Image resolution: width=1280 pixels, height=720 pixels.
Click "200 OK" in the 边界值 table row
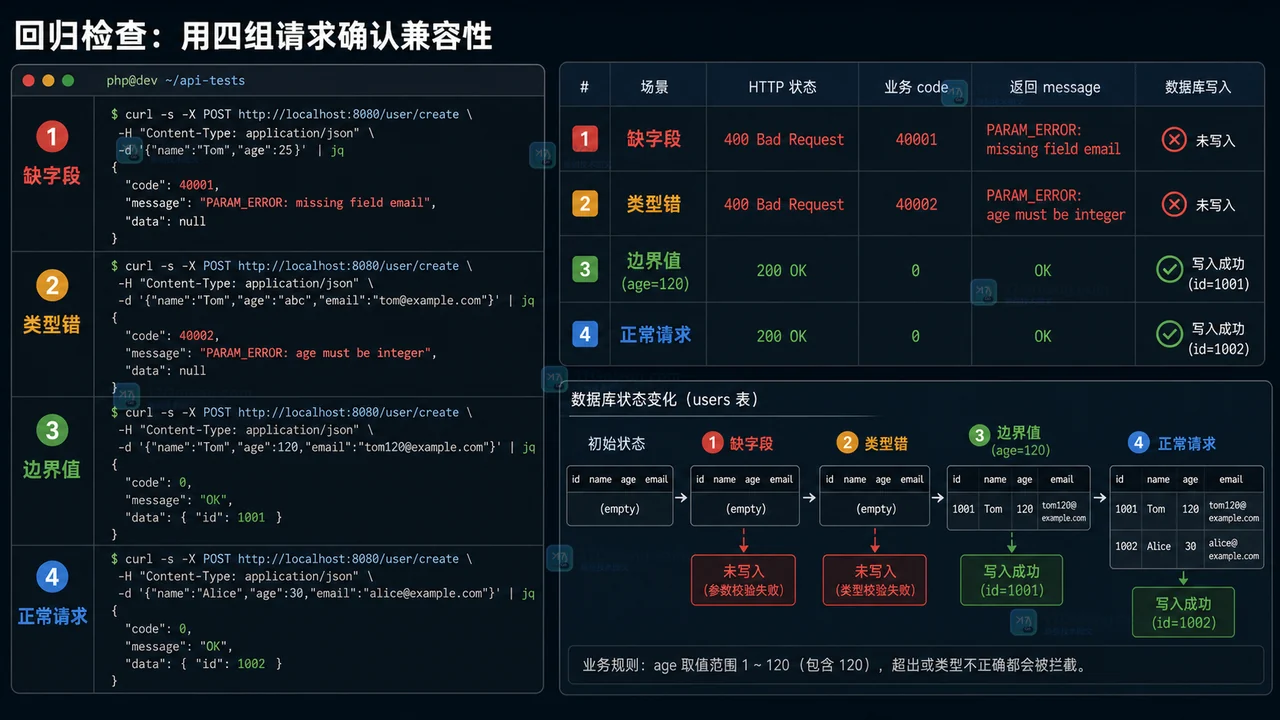[x=782, y=270]
